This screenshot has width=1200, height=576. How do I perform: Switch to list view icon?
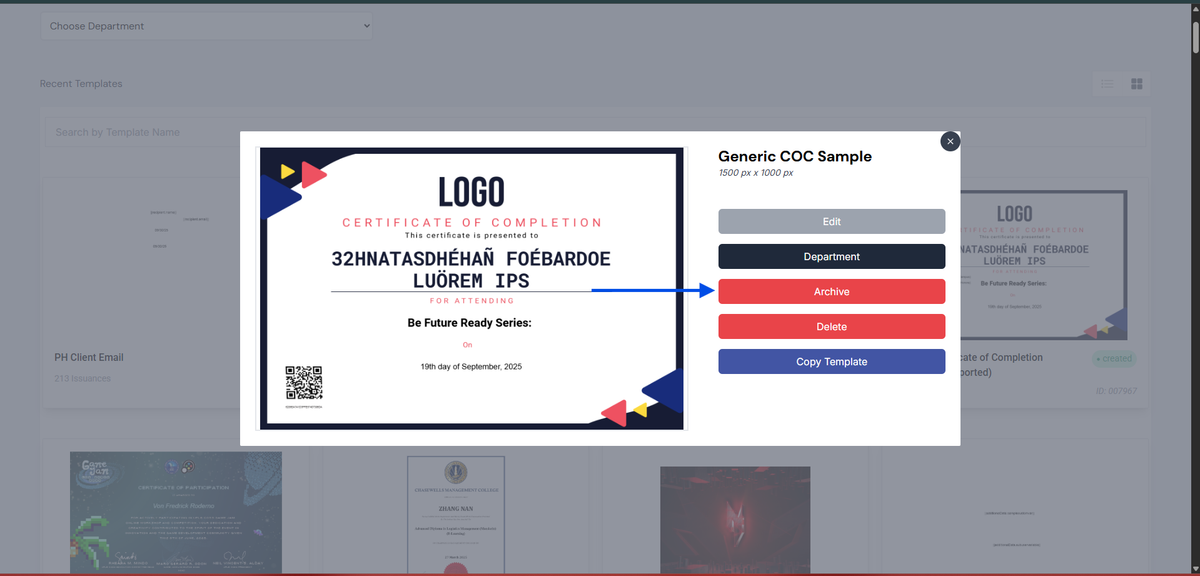tap(1108, 84)
